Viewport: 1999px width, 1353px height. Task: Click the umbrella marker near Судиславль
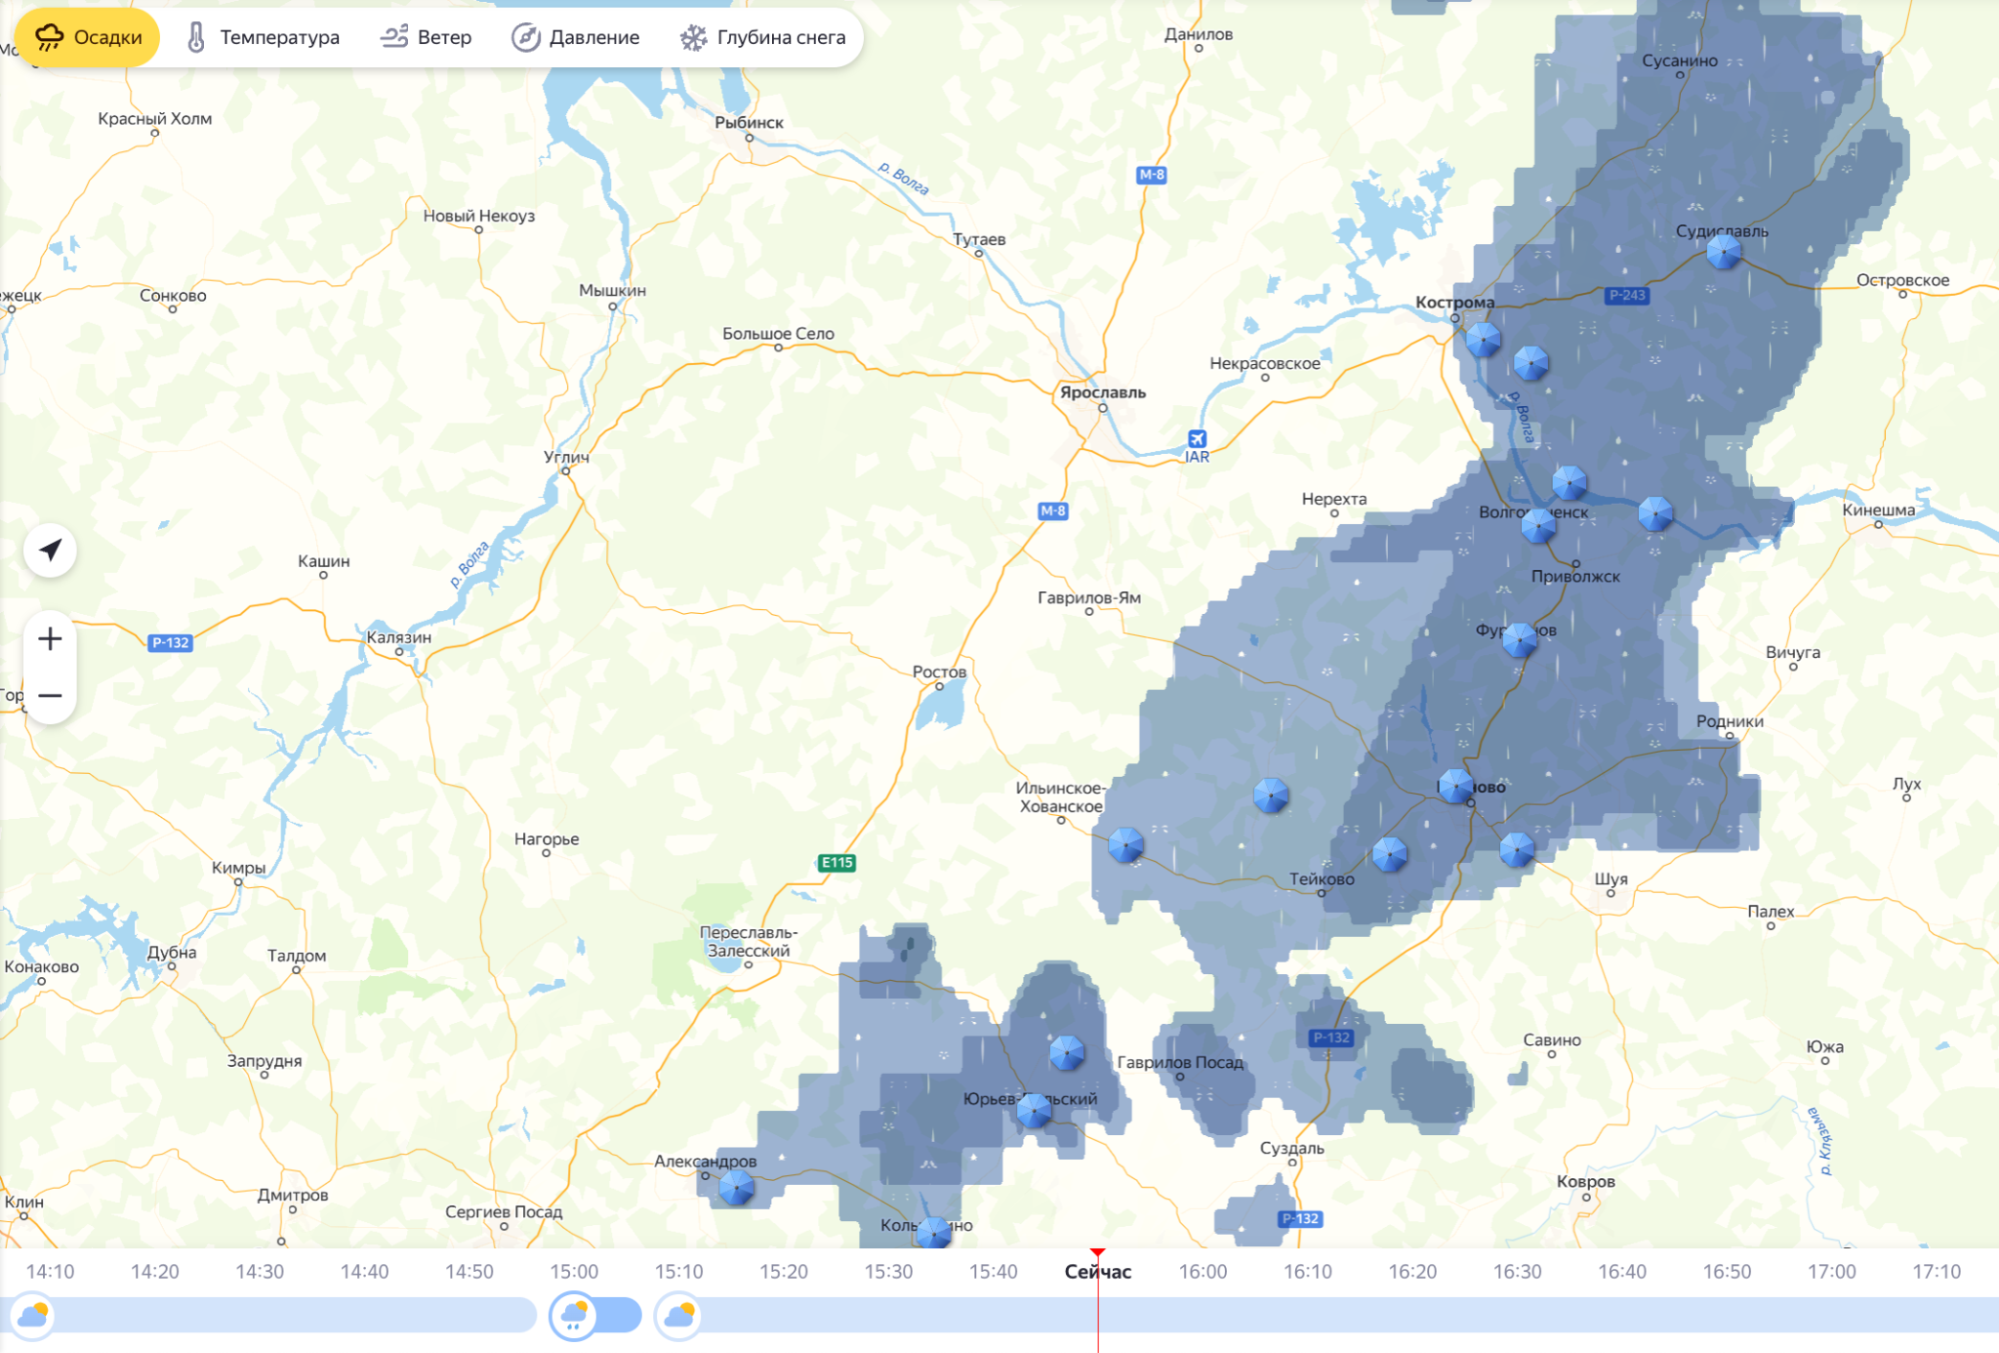click(x=1723, y=252)
